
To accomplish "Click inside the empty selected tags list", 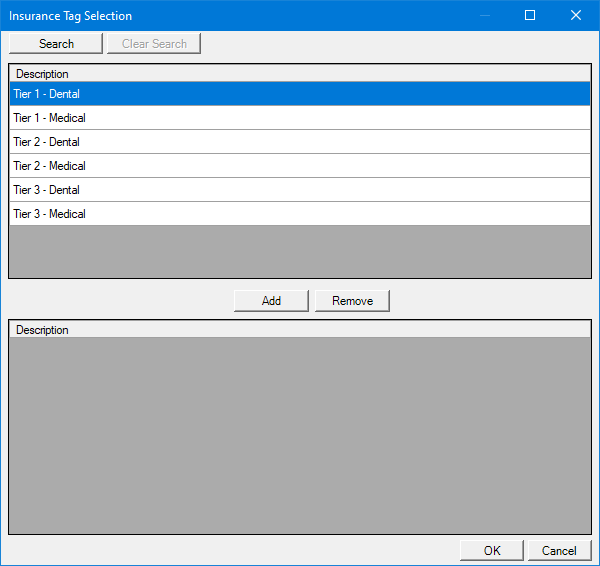I will tap(300, 435).
